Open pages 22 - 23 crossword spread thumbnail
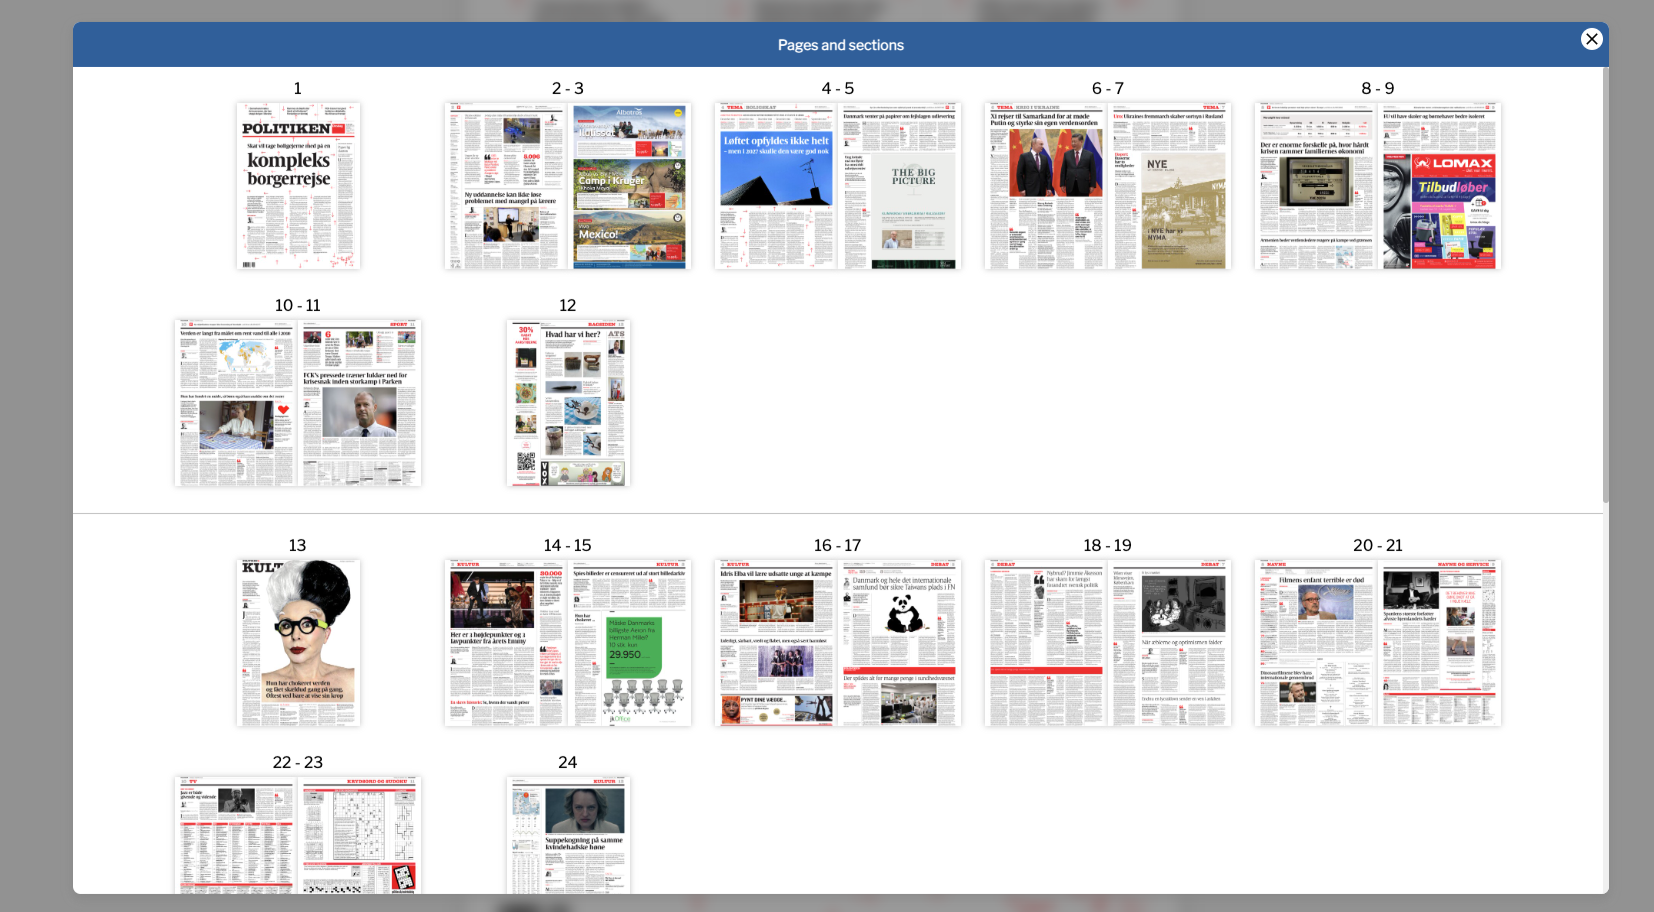 coord(298,835)
